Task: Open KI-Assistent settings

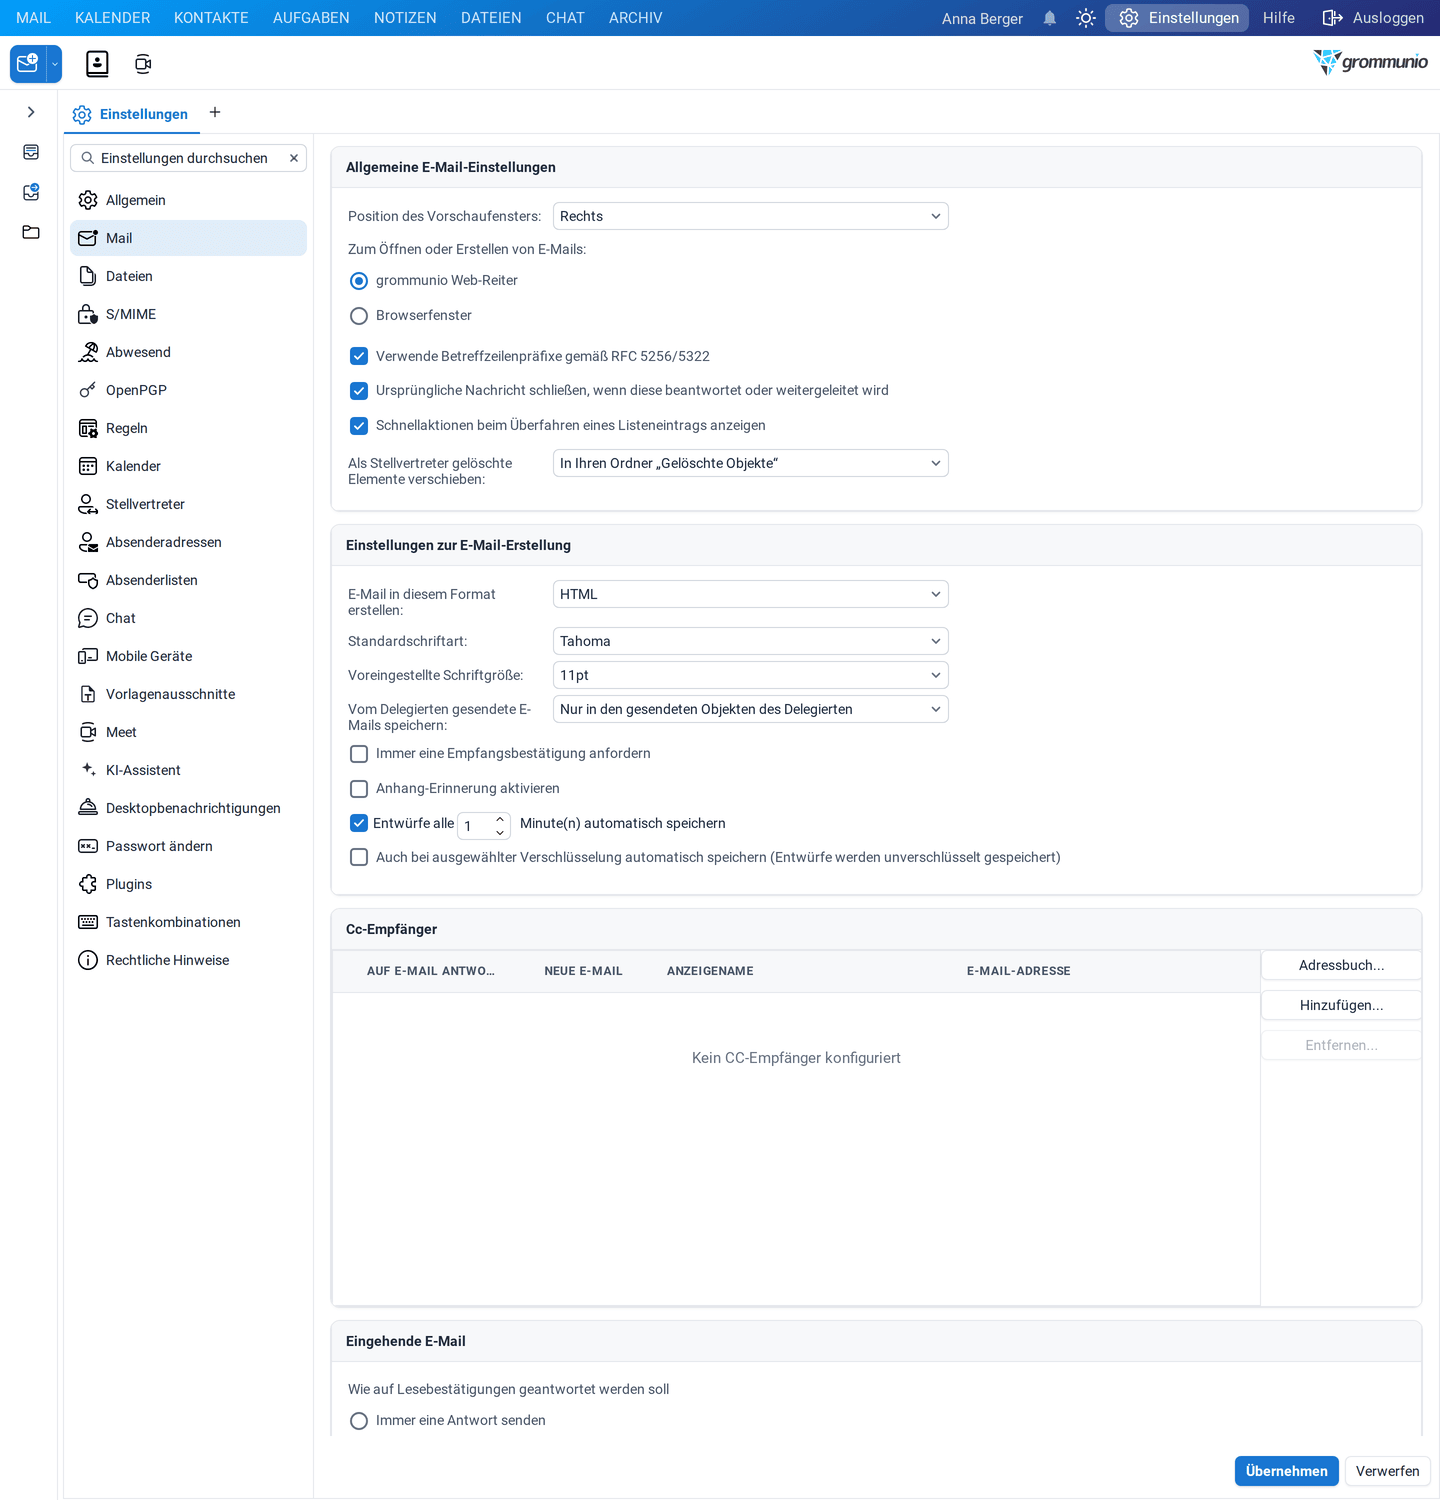Action: coord(188,770)
